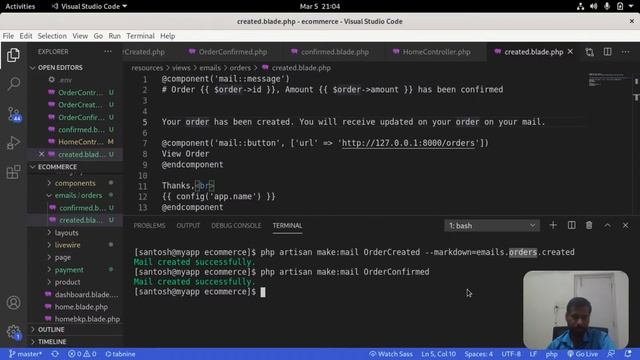Click Ln 5, Col 10 cursor position
The height and width of the screenshot is (360, 640).
(x=438, y=354)
